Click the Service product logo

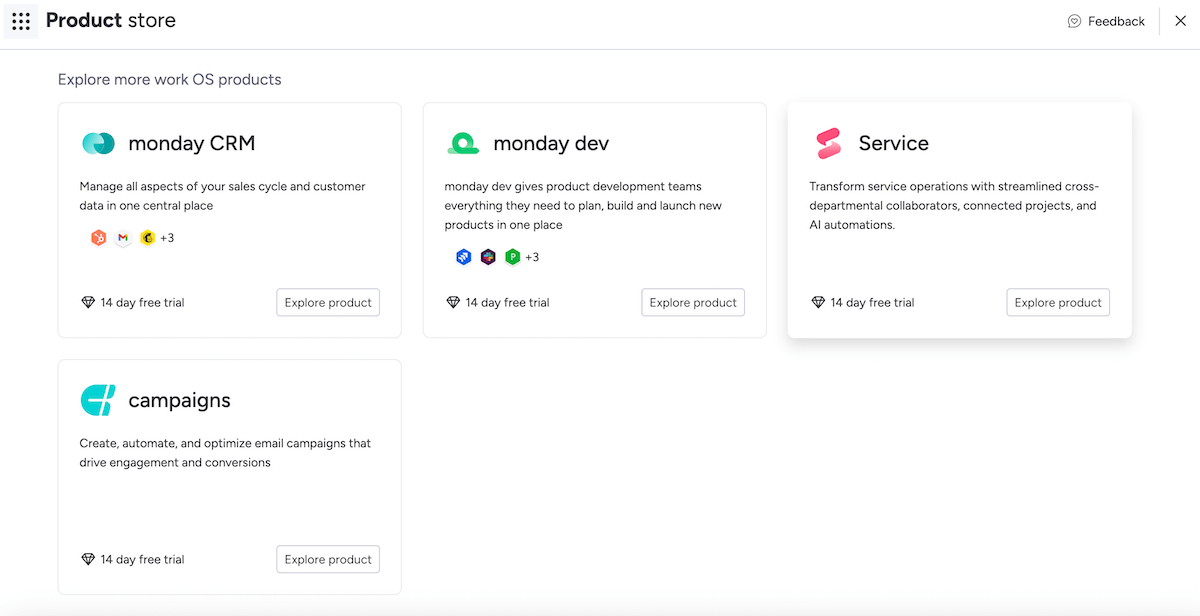[x=828, y=143]
